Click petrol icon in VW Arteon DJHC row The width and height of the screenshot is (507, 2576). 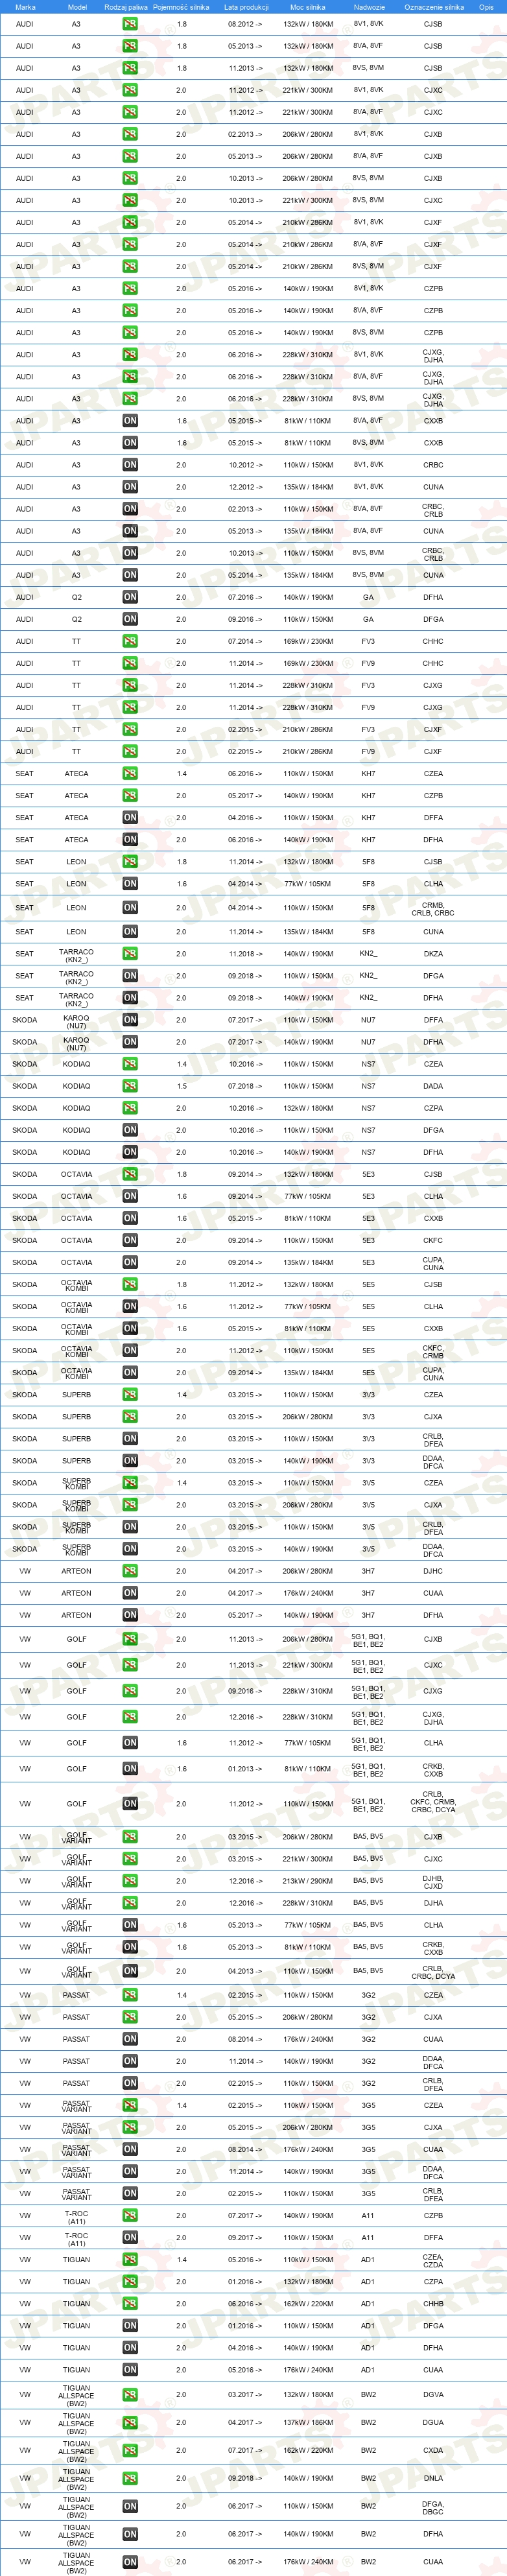click(130, 1571)
